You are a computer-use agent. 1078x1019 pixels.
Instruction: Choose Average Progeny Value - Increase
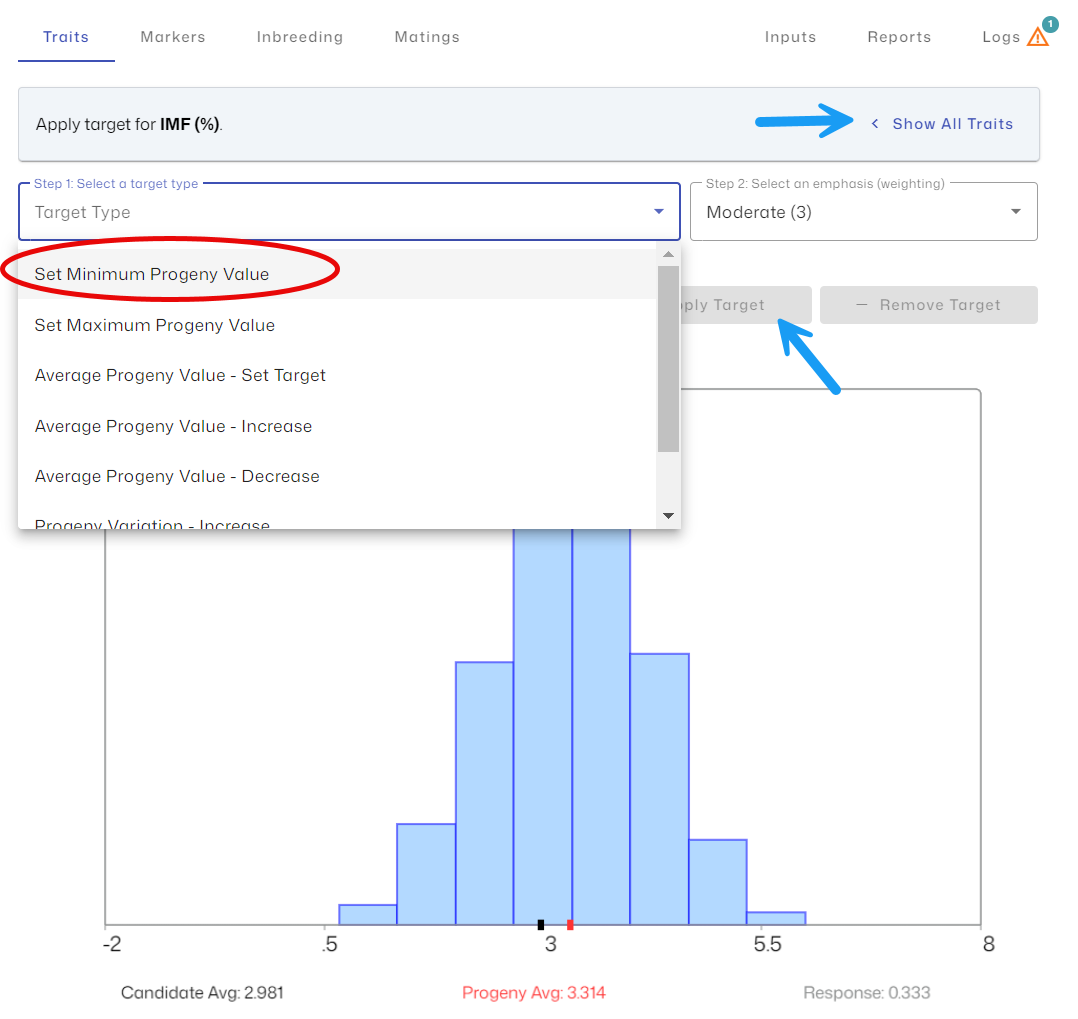(x=173, y=426)
